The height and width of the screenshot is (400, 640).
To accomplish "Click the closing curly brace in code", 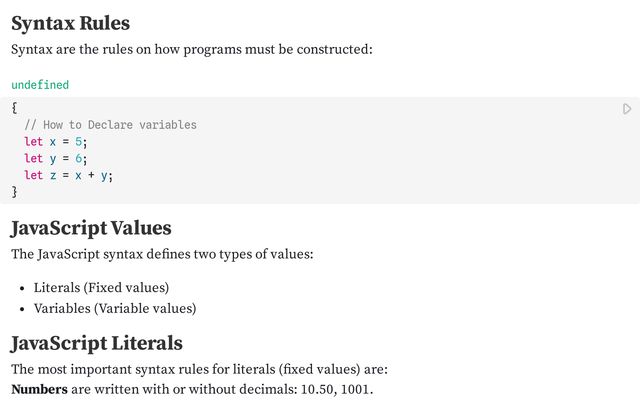I will [14, 191].
